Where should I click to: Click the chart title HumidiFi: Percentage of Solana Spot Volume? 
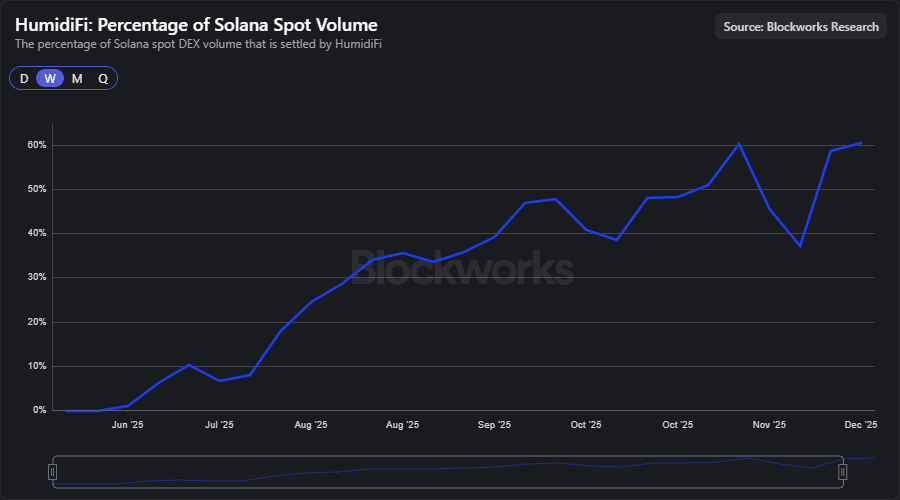[x=196, y=25]
